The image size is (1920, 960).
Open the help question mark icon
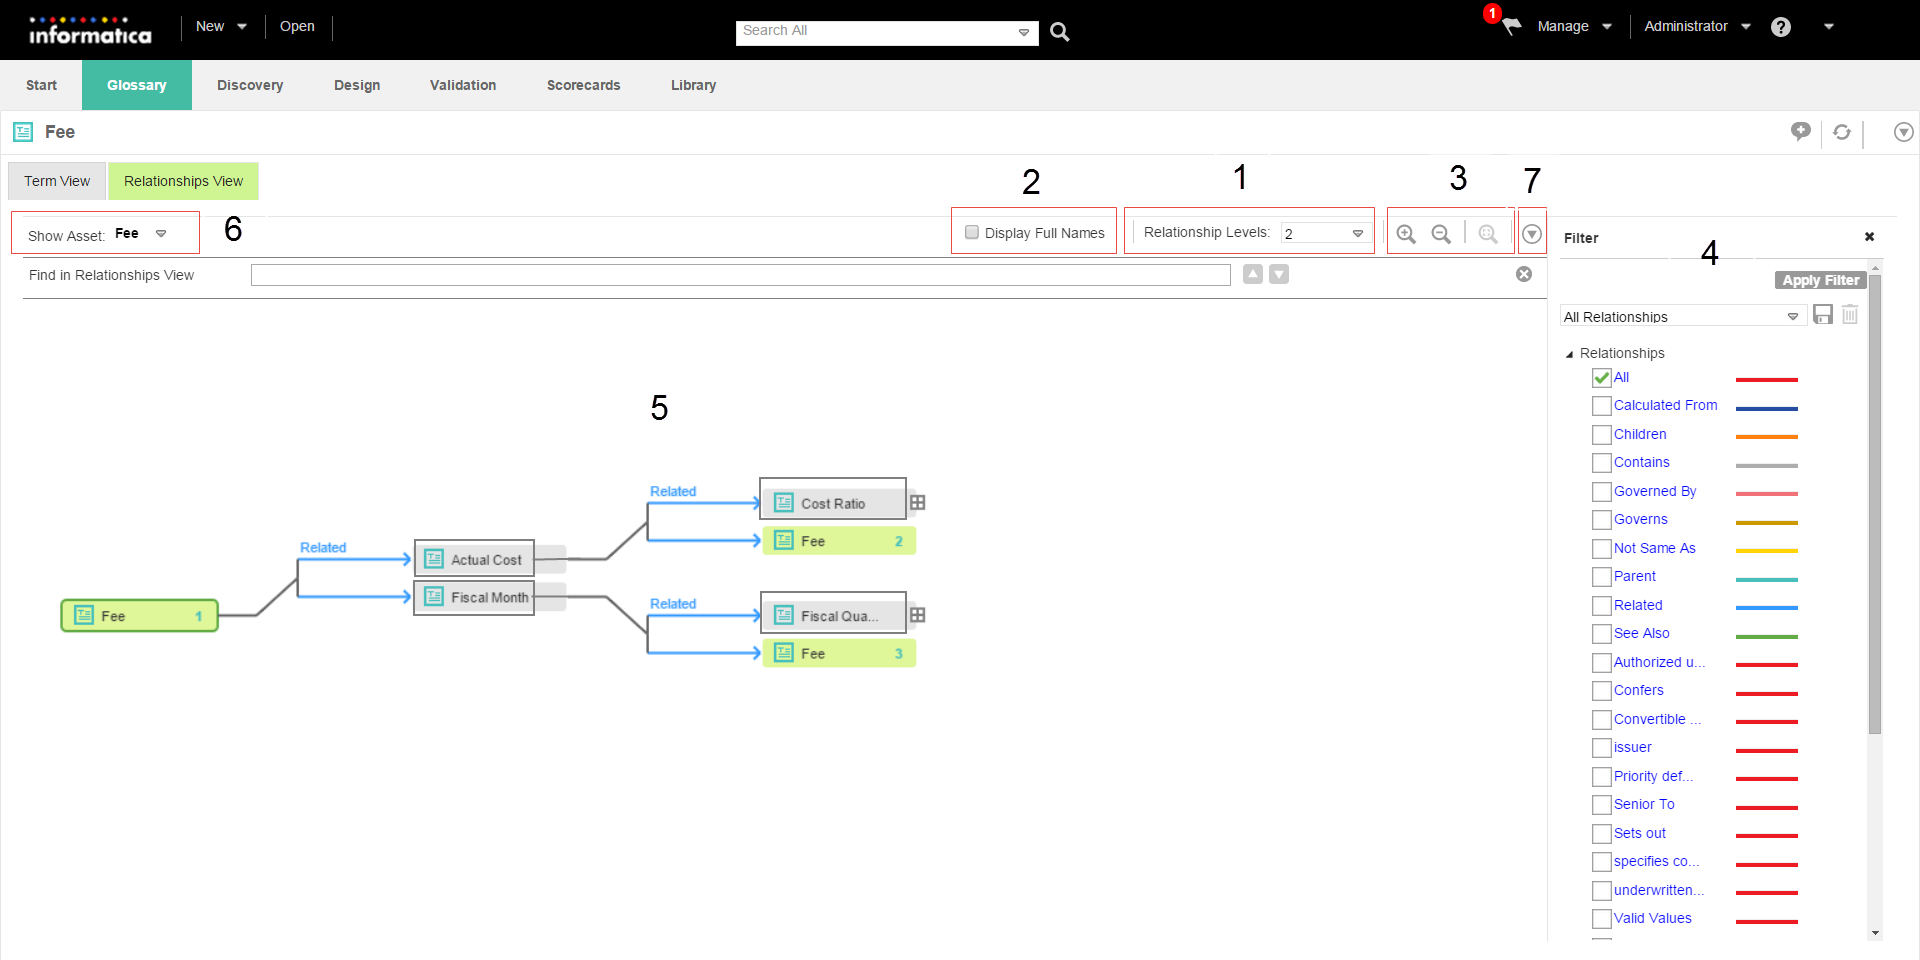click(x=1781, y=27)
